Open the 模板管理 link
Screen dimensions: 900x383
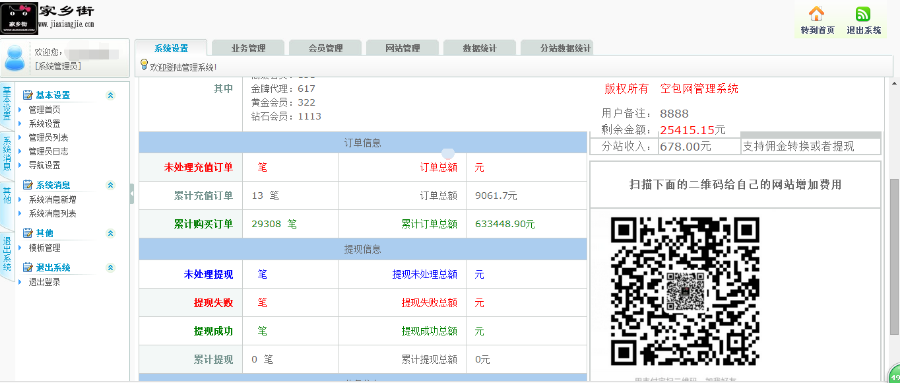click(44, 248)
